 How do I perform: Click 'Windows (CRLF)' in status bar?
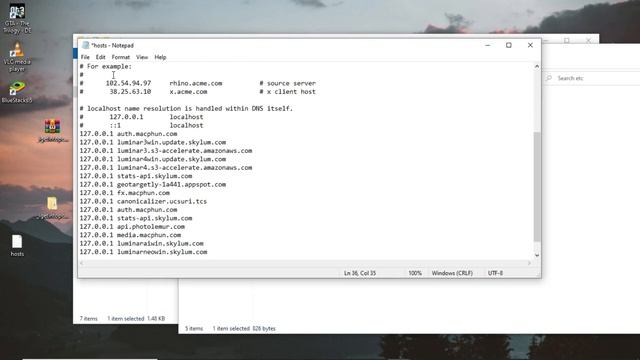point(452,273)
